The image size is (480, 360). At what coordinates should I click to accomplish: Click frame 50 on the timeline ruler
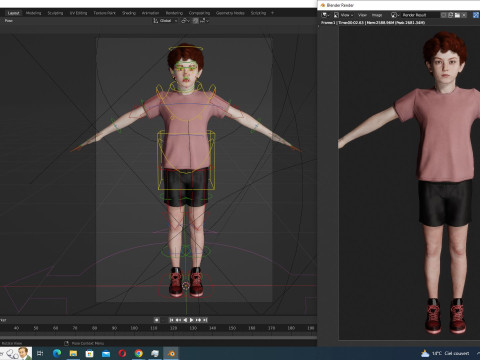[x=36, y=328]
